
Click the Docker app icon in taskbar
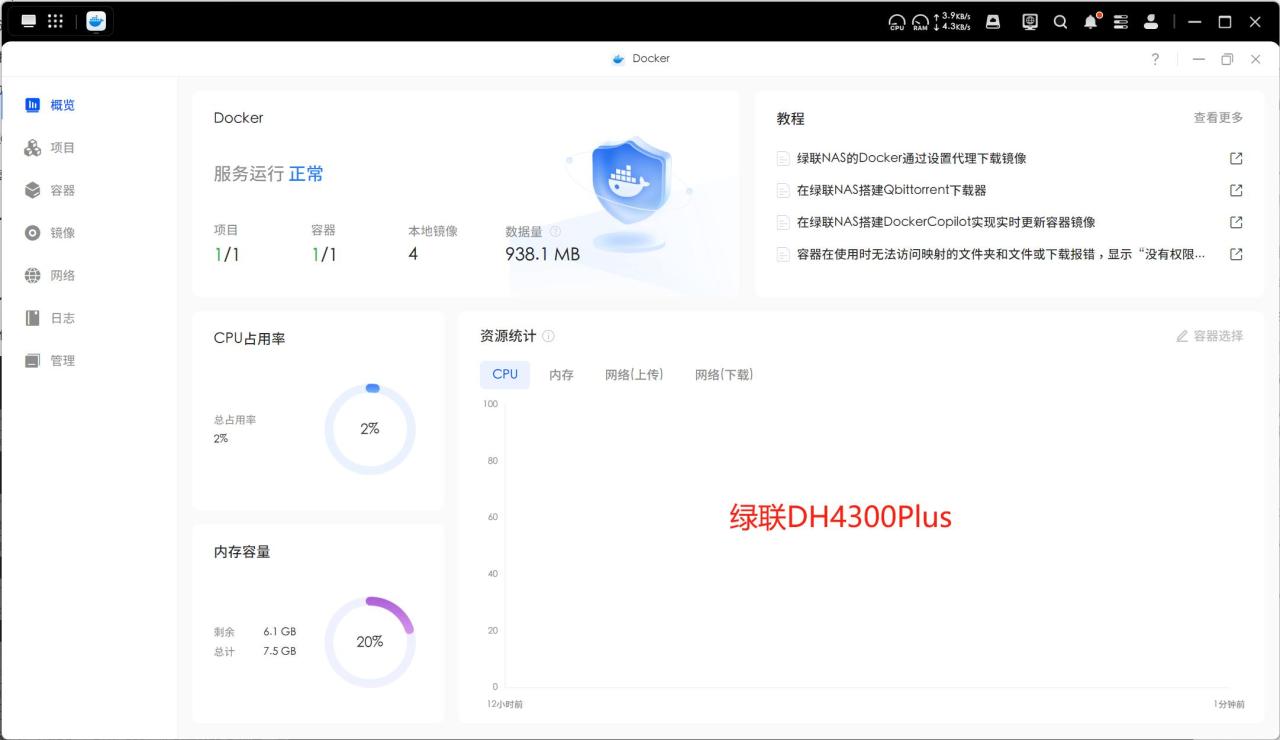pyautogui.click(x=96, y=21)
